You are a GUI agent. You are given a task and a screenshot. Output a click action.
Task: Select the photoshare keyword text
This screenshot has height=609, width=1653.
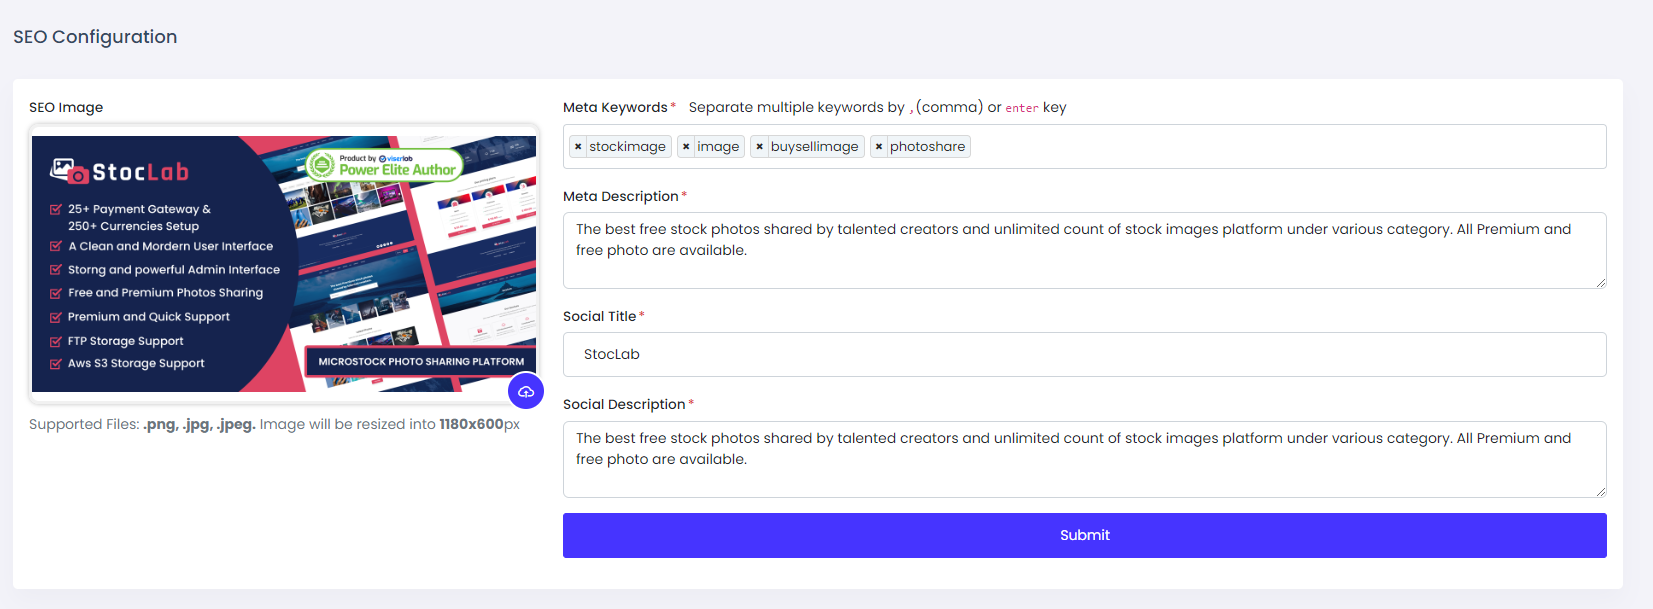coord(927,147)
